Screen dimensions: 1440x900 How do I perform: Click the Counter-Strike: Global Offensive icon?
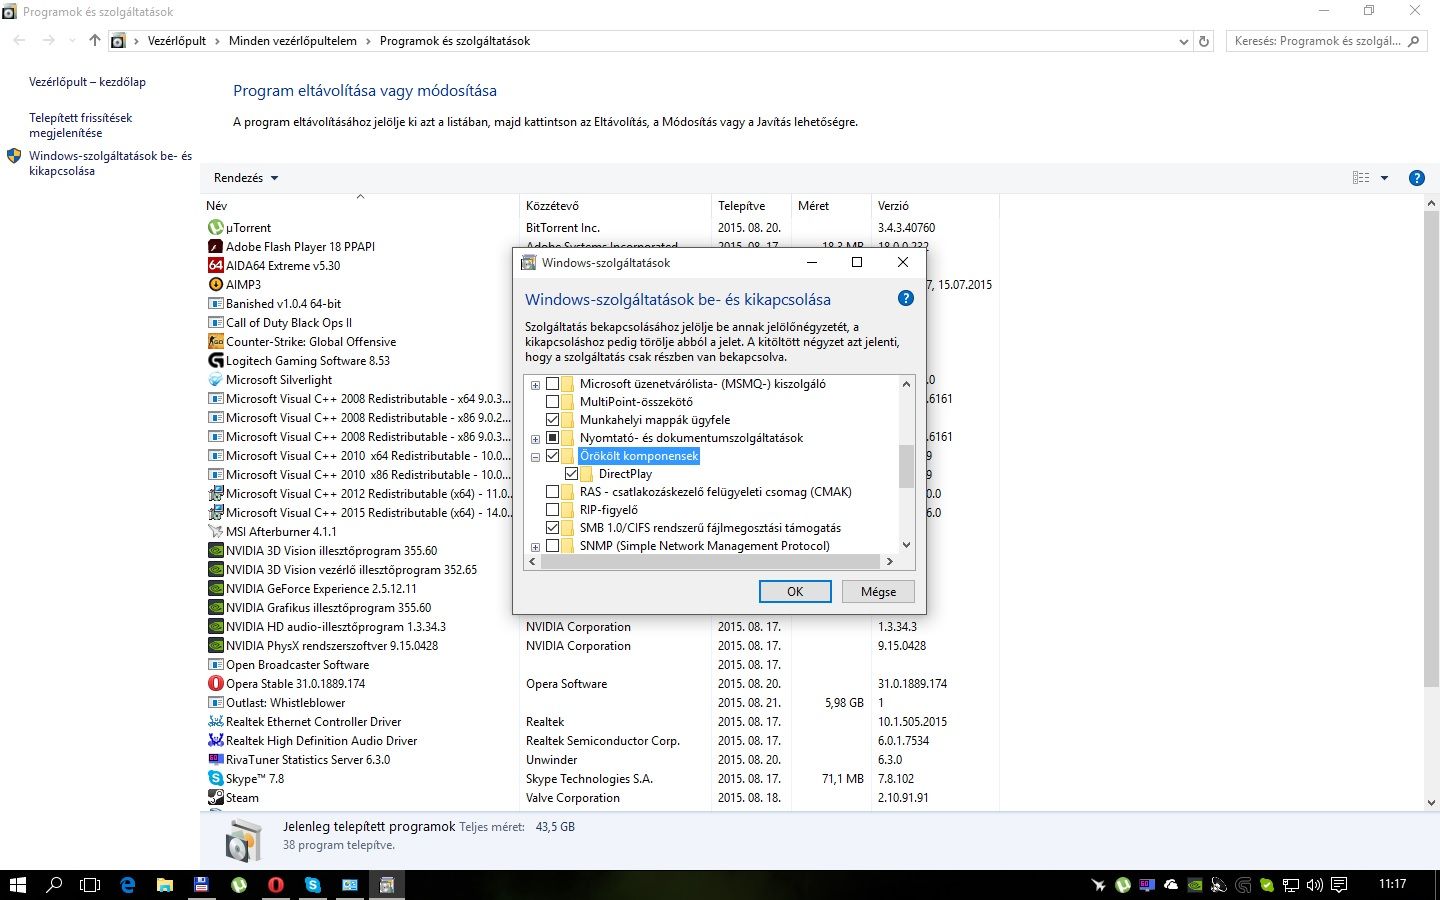click(x=215, y=342)
